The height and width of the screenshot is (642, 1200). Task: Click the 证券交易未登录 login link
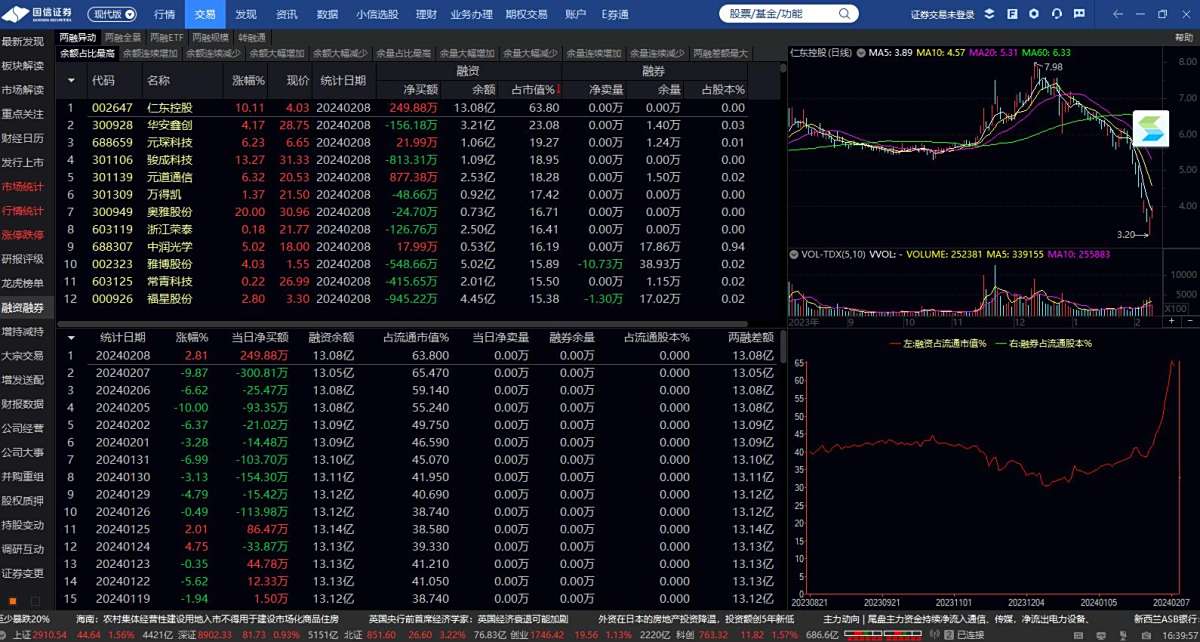coord(942,14)
